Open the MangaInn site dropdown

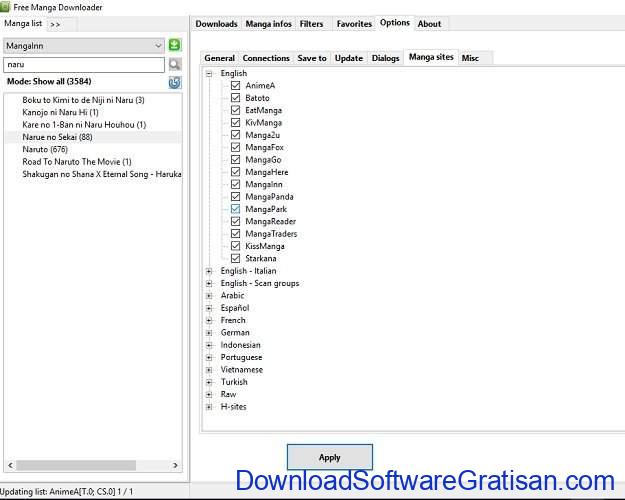[x=84, y=46]
